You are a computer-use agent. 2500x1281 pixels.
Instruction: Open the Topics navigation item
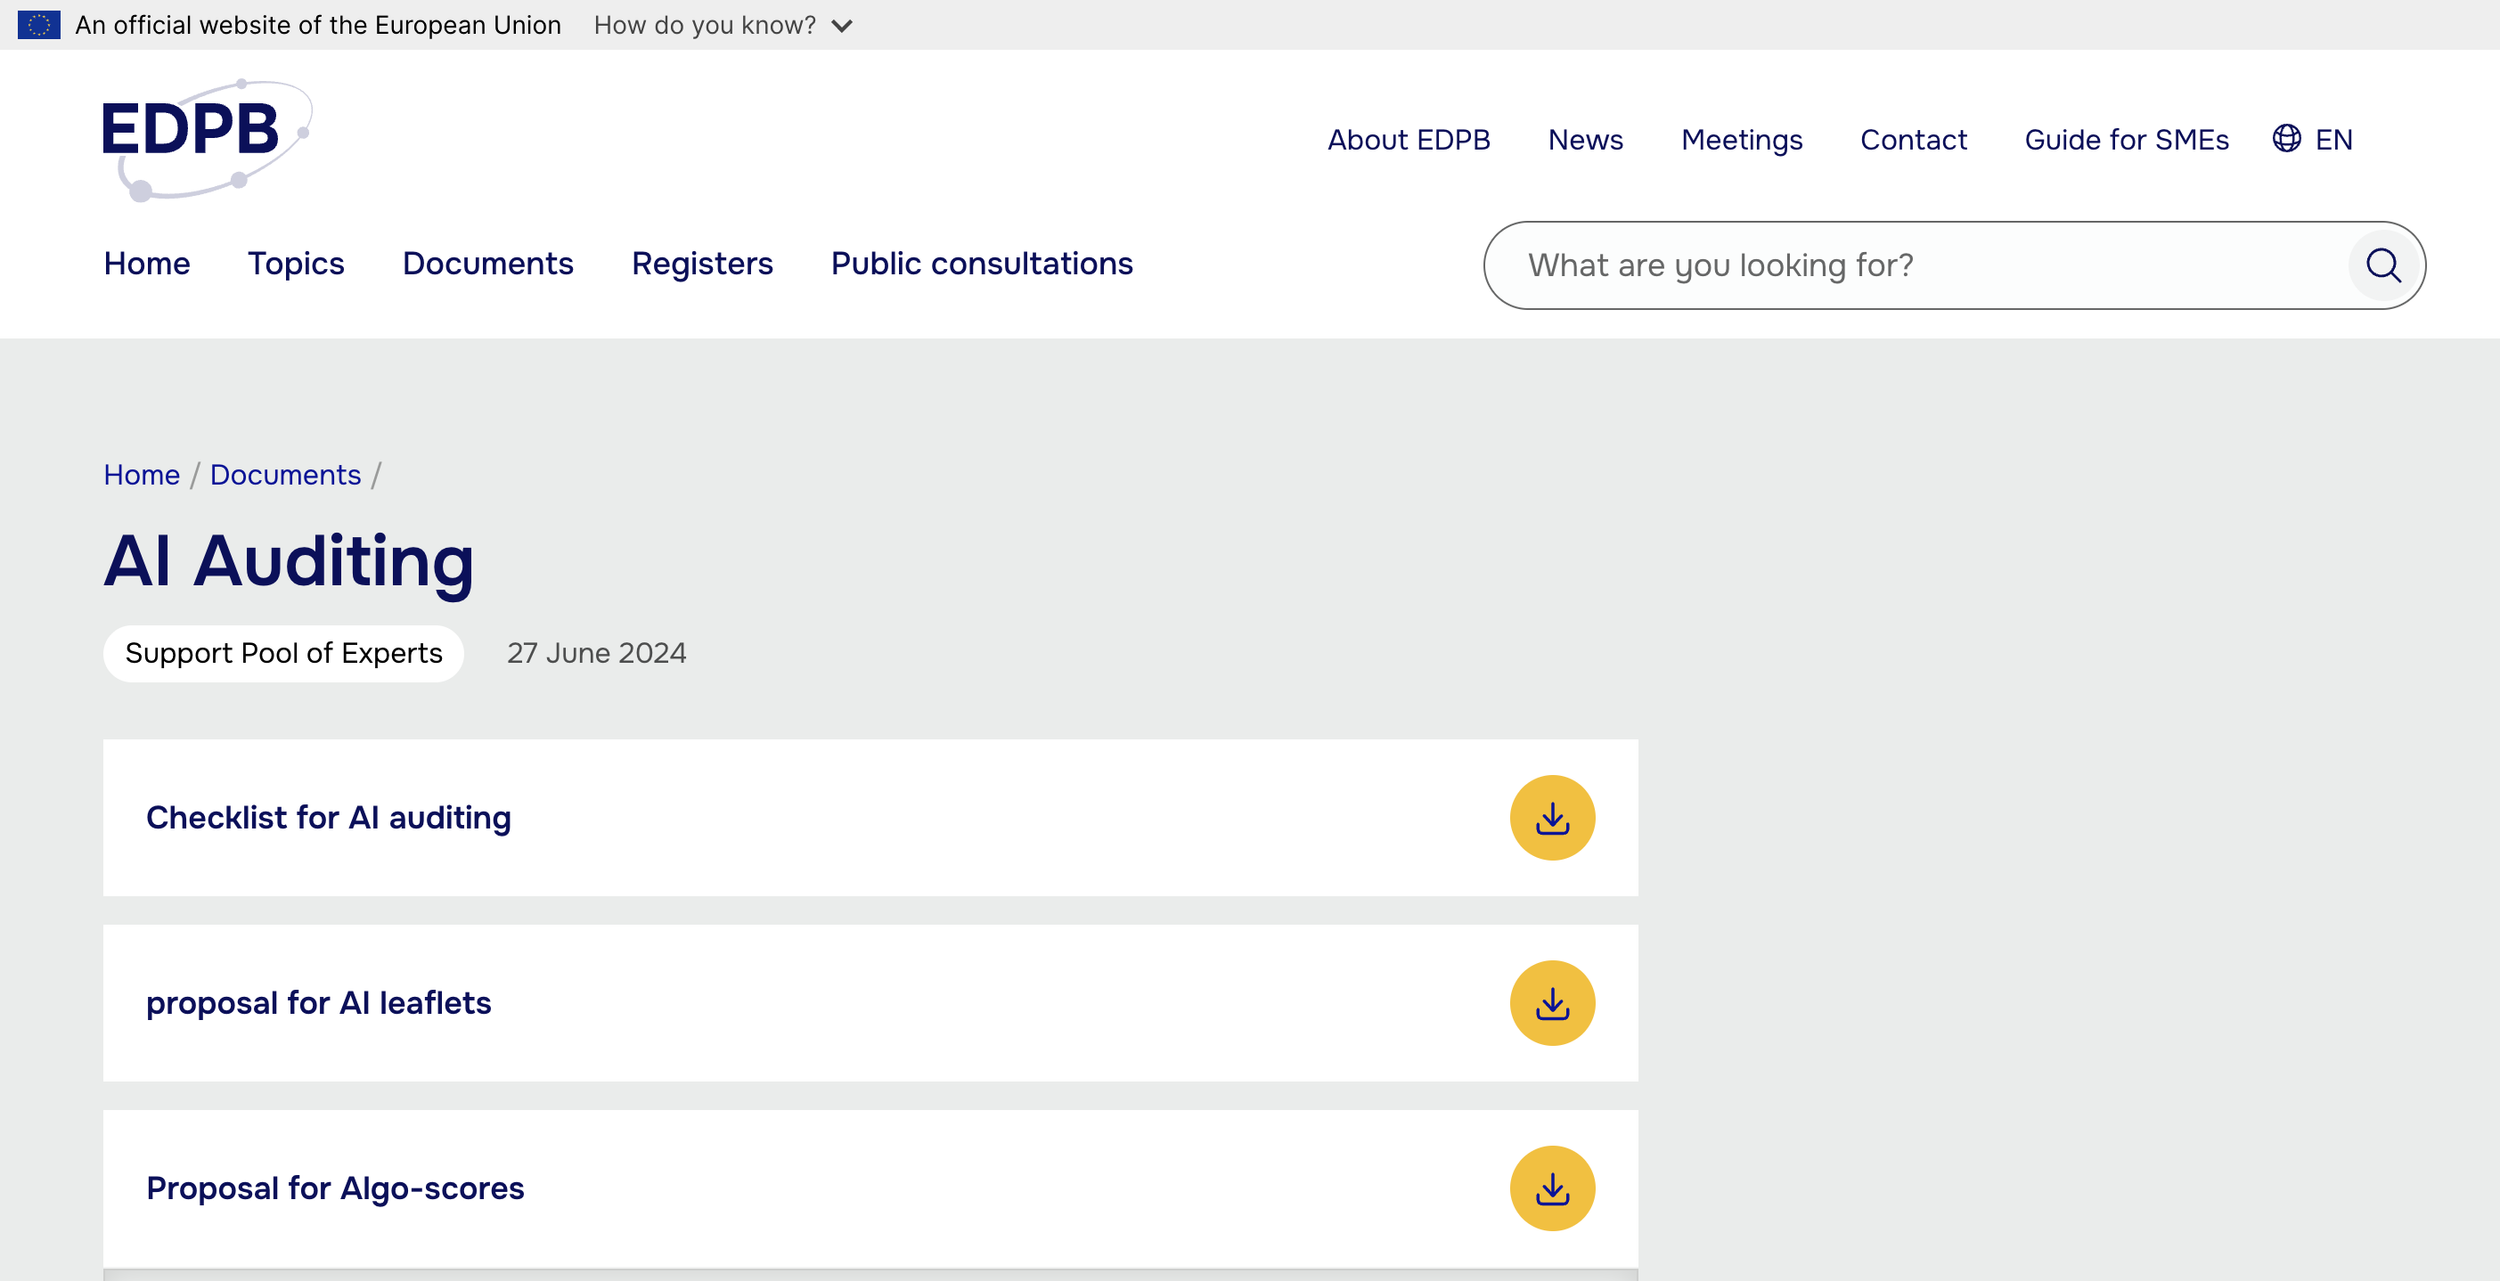[x=296, y=263]
